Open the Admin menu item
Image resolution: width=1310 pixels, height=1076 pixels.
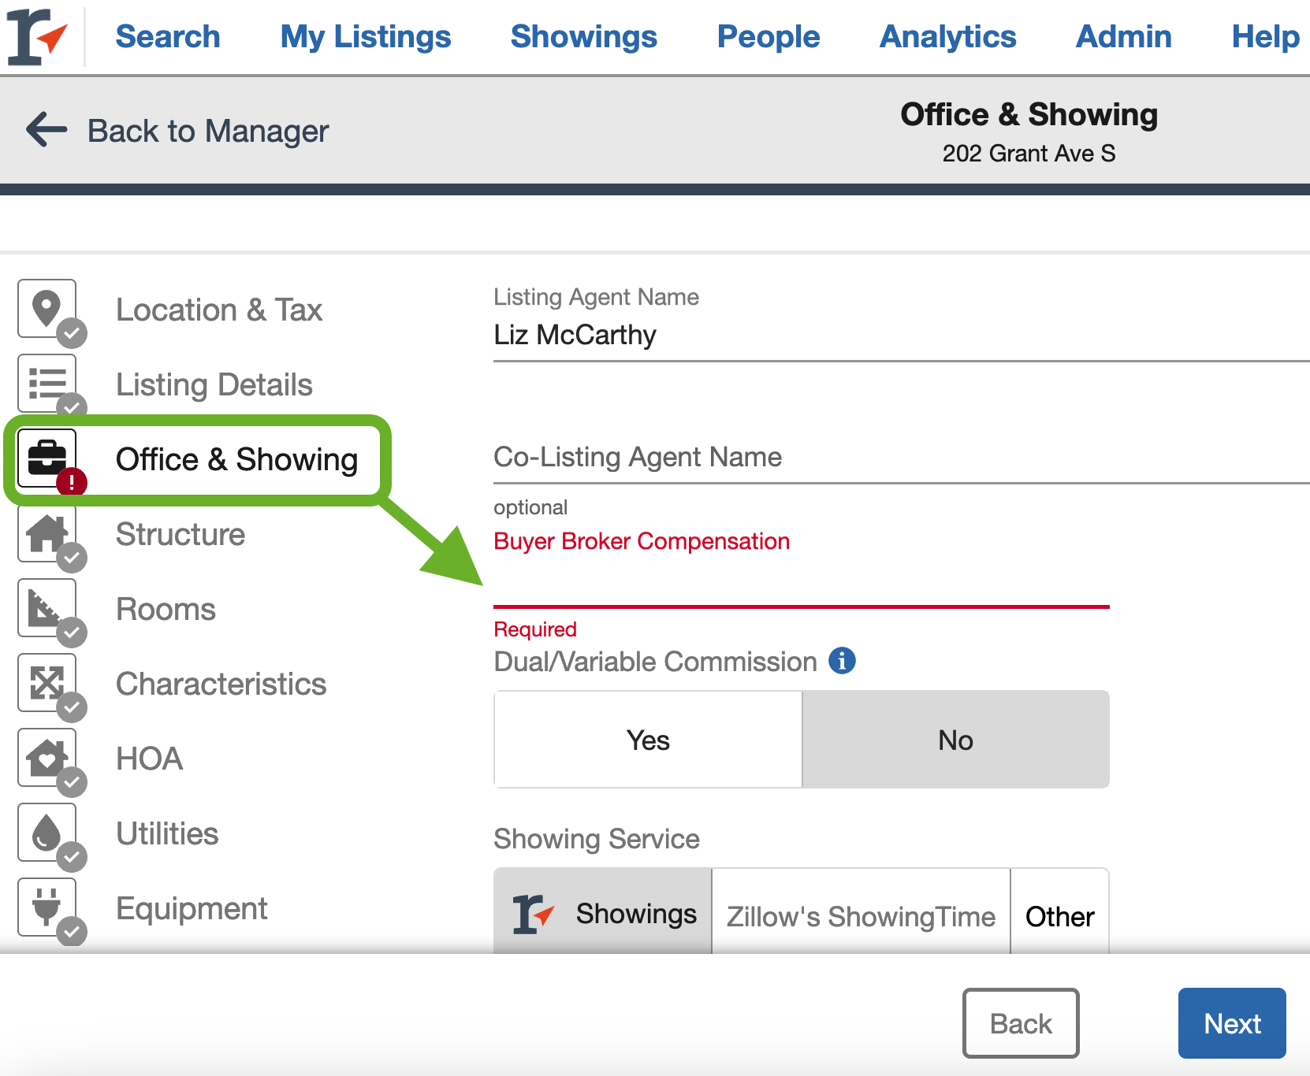click(1122, 36)
